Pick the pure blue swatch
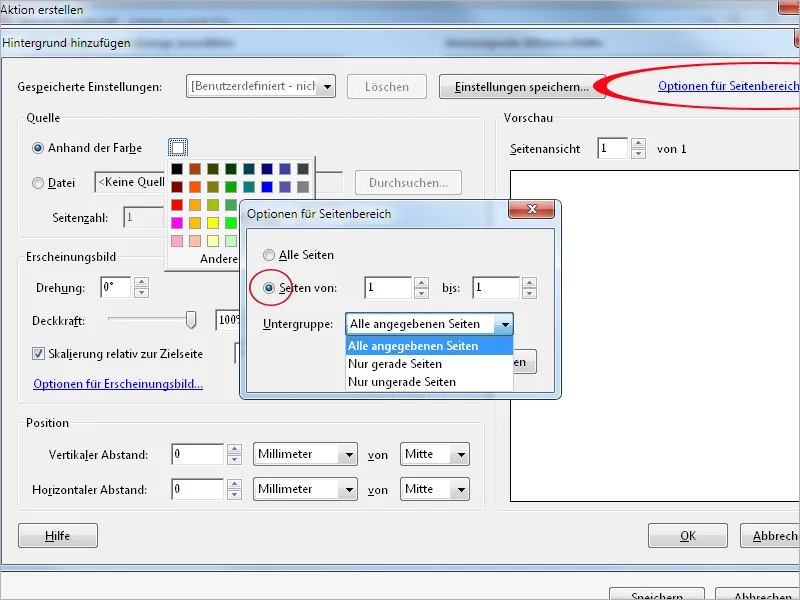 267,187
